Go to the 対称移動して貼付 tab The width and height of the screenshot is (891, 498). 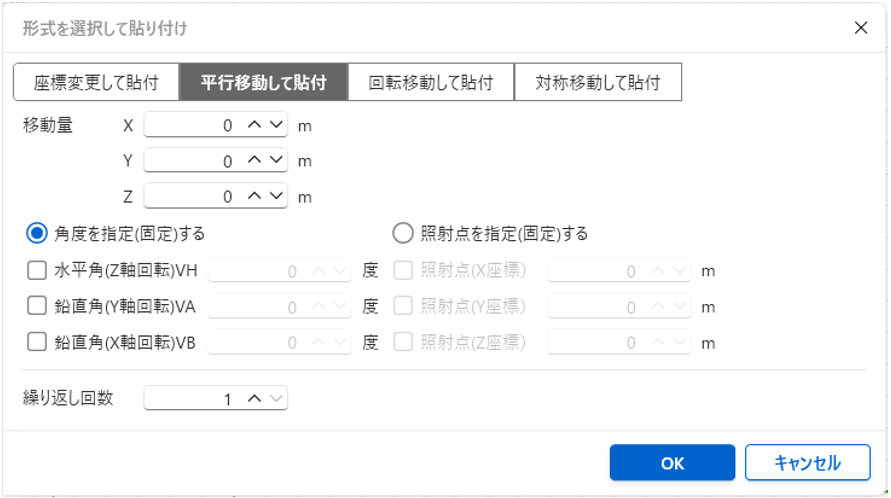pyautogui.click(x=598, y=83)
